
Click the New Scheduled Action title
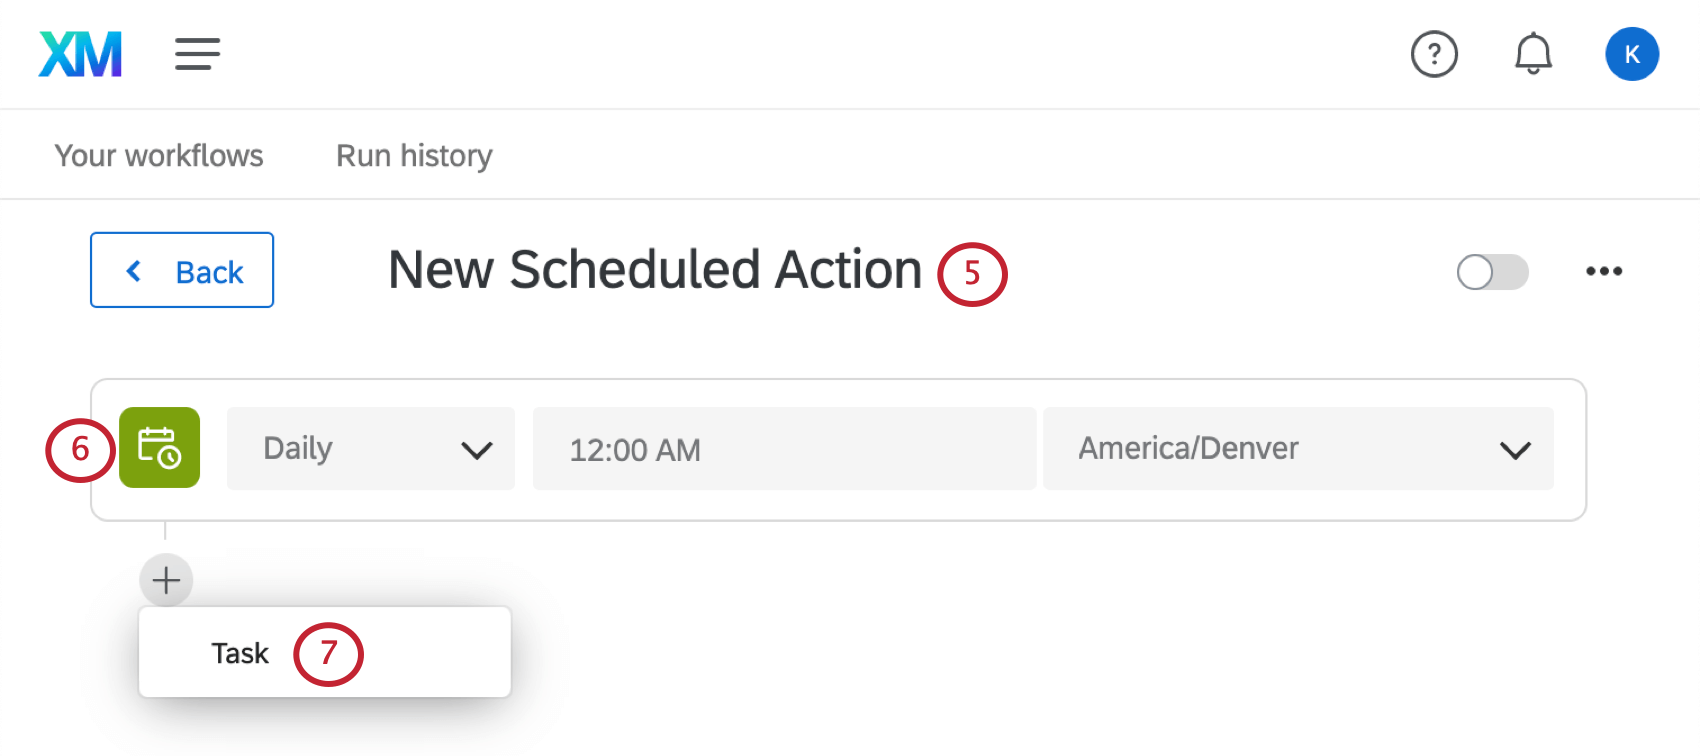[x=654, y=269]
